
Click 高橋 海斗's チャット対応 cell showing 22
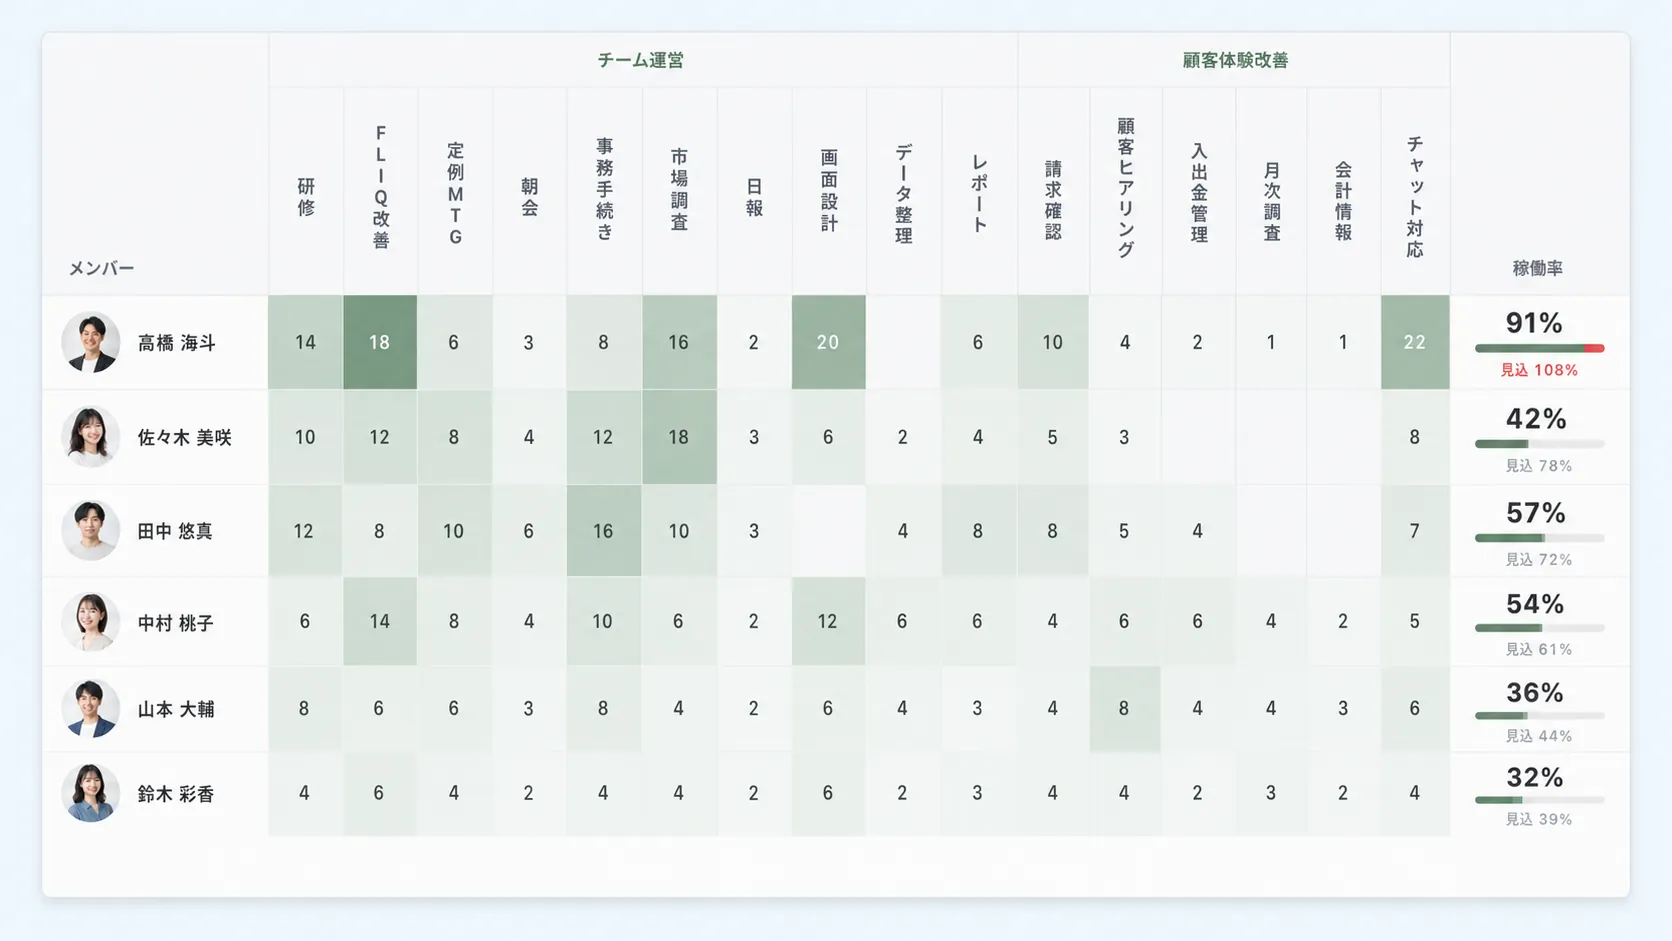[x=1415, y=342]
